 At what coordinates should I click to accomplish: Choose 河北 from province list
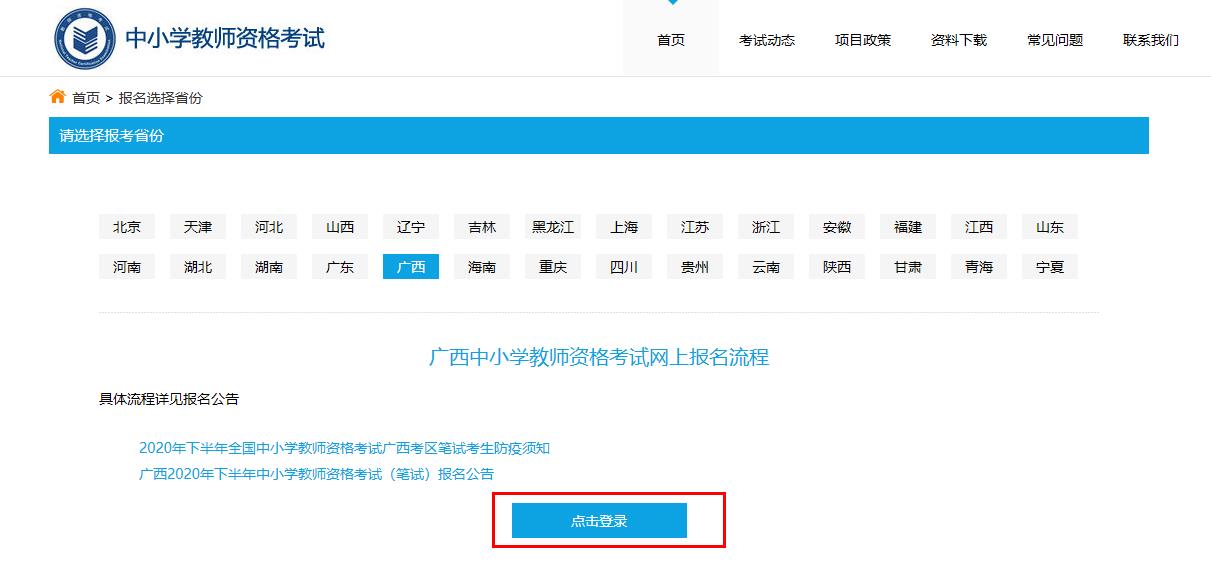pos(269,227)
